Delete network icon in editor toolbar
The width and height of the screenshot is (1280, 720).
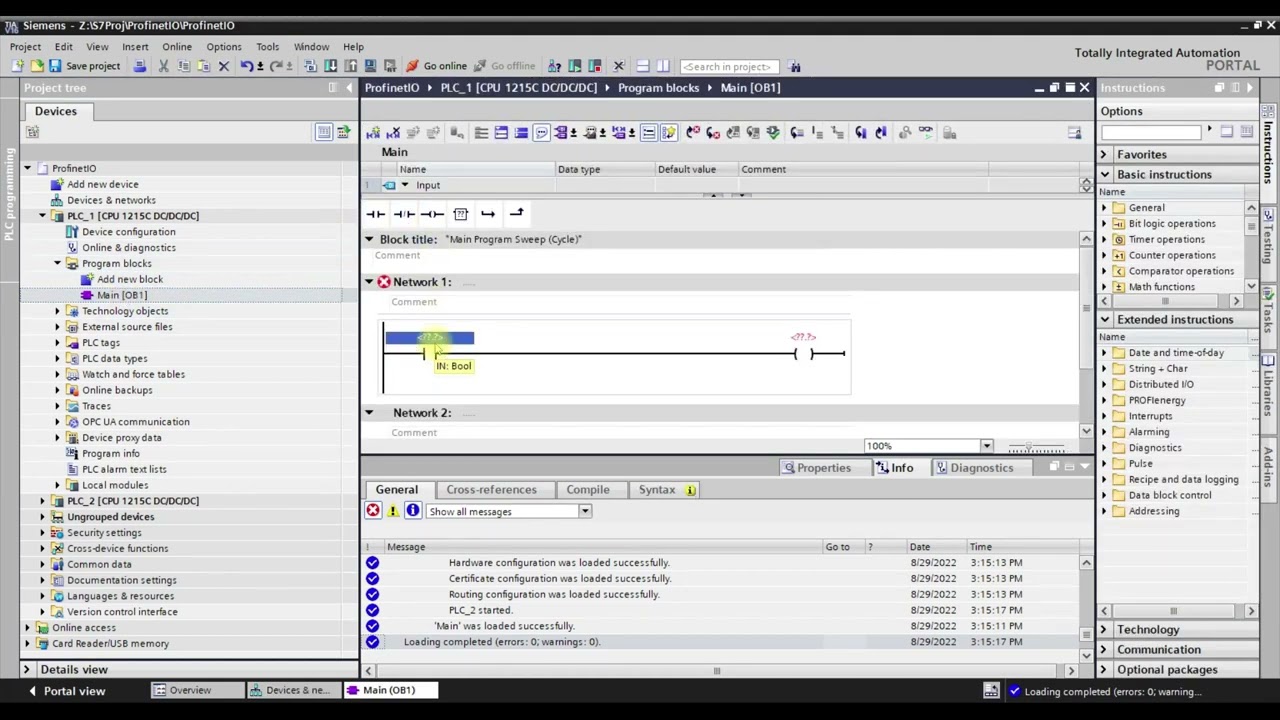point(393,132)
